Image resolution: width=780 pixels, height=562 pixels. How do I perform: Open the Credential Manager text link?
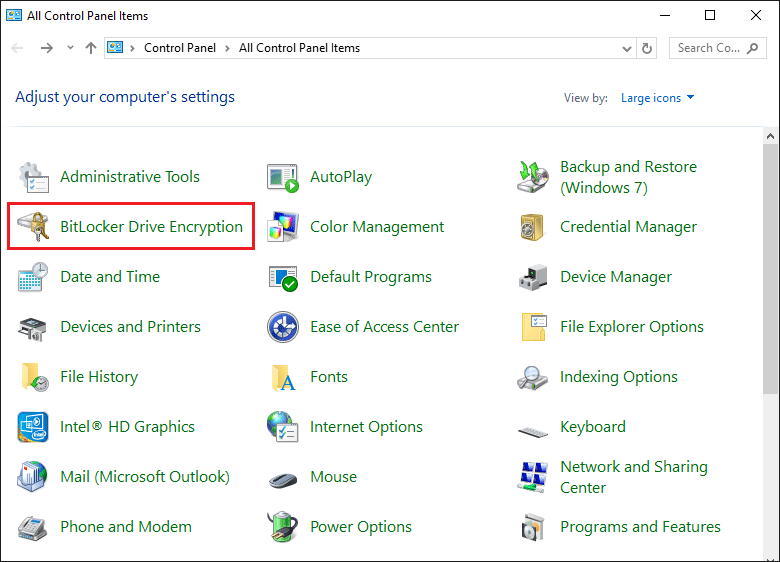(x=628, y=227)
